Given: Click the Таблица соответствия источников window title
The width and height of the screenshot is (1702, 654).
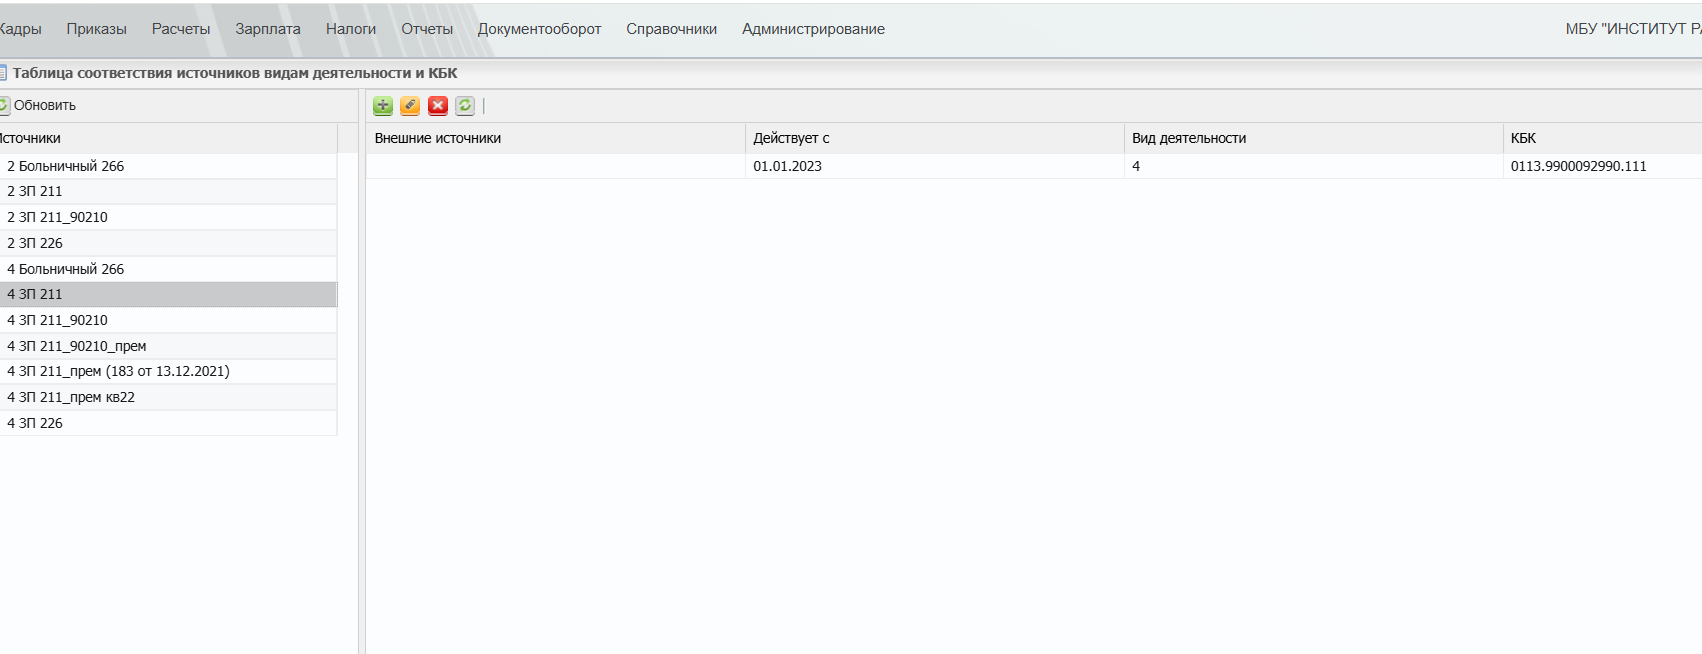Looking at the screenshot, I should click(235, 73).
